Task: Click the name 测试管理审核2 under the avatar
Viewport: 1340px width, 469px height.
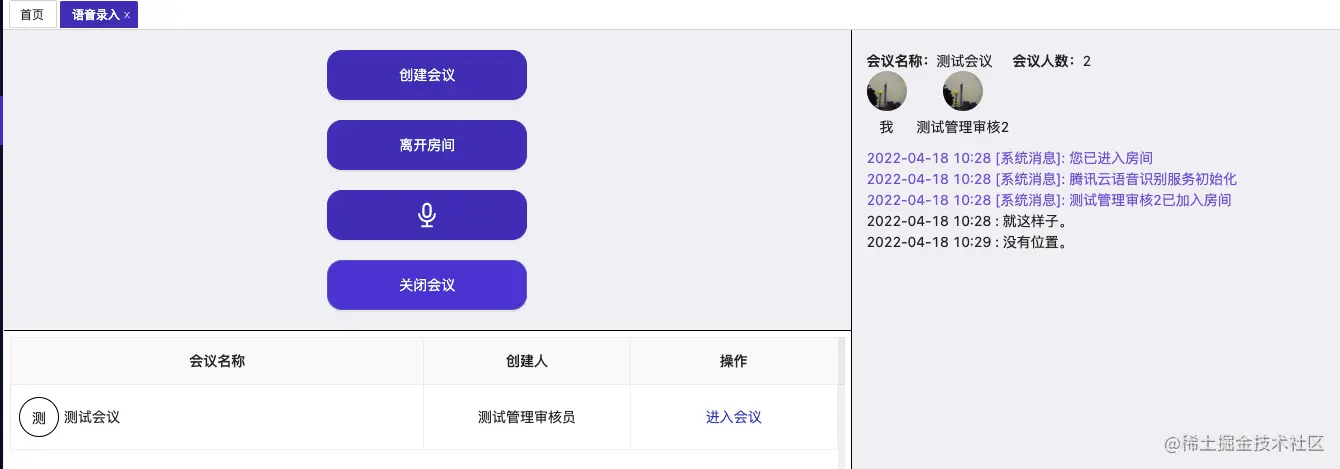Action: [963, 127]
